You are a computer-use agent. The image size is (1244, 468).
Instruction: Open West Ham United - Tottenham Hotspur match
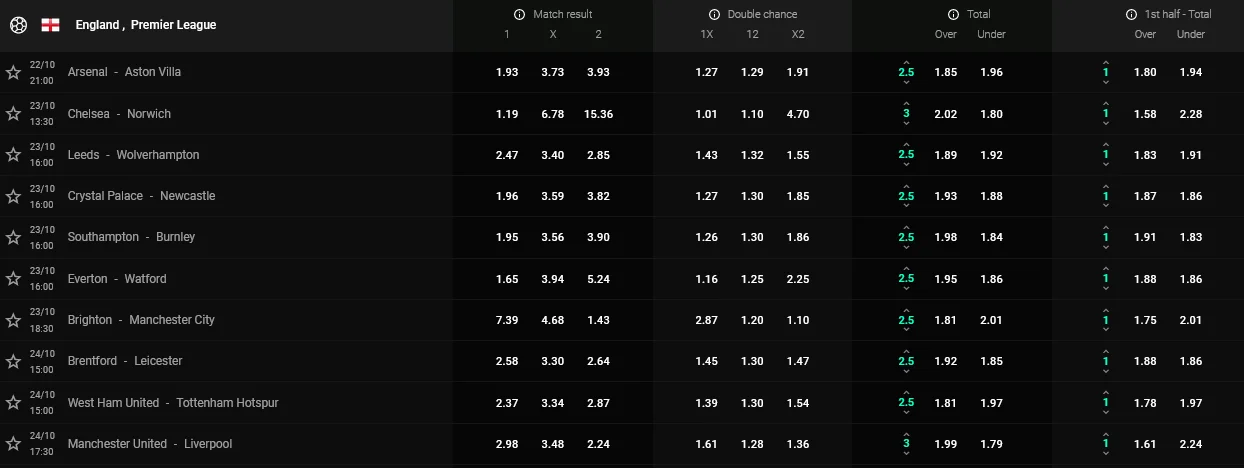point(173,403)
